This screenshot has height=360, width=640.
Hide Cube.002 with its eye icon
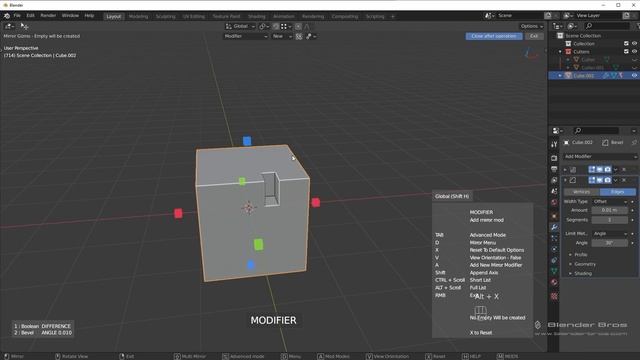tap(635, 76)
